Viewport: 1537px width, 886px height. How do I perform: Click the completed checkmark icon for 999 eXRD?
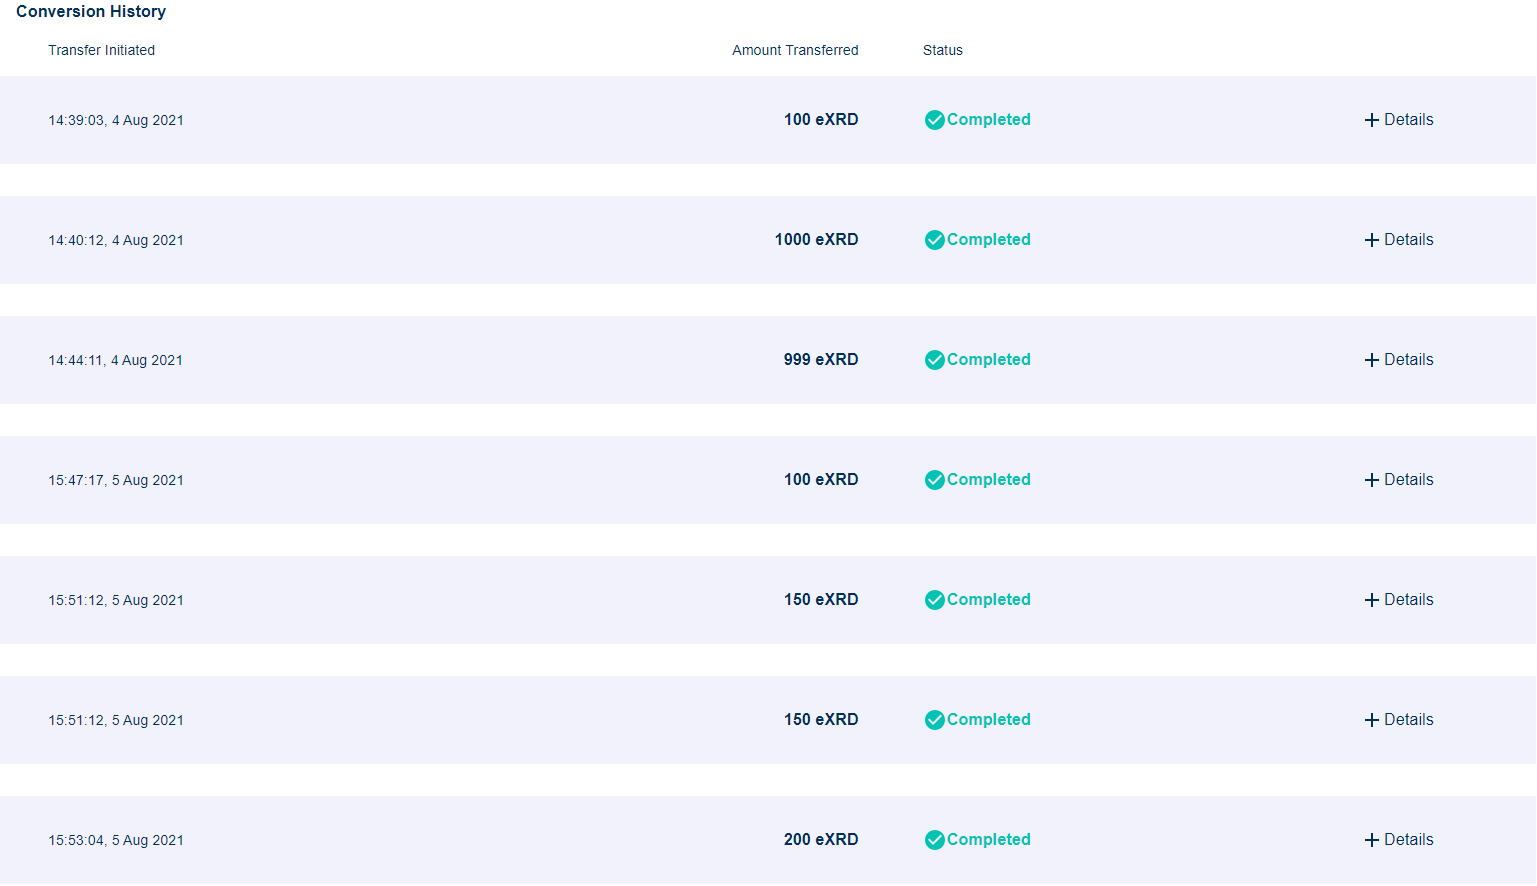click(x=935, y=360)
